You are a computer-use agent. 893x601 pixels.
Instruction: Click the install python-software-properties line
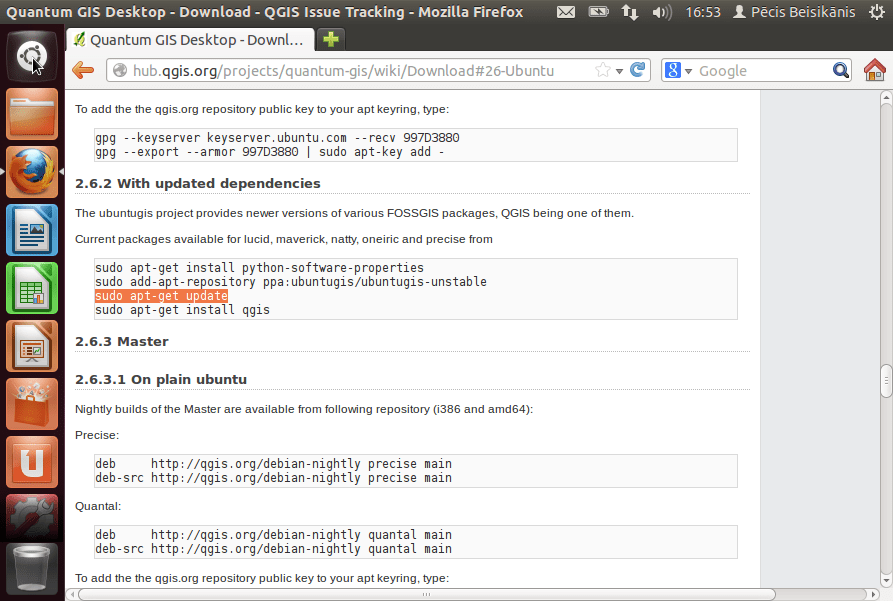(259, 268)
